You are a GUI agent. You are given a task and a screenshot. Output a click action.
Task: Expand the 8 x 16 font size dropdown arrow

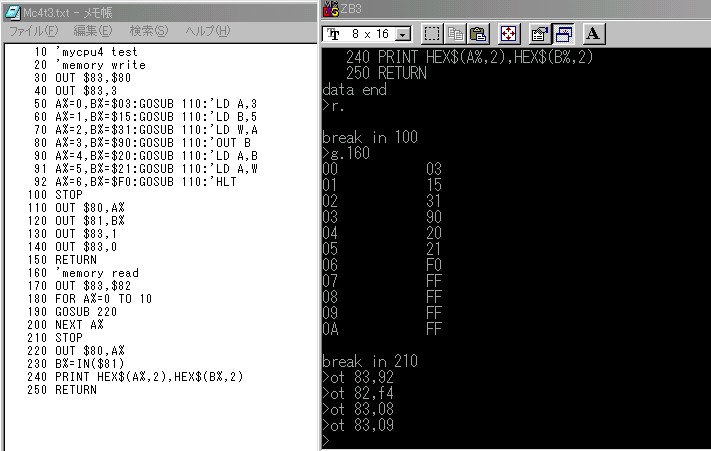click(x=402, y=34)
